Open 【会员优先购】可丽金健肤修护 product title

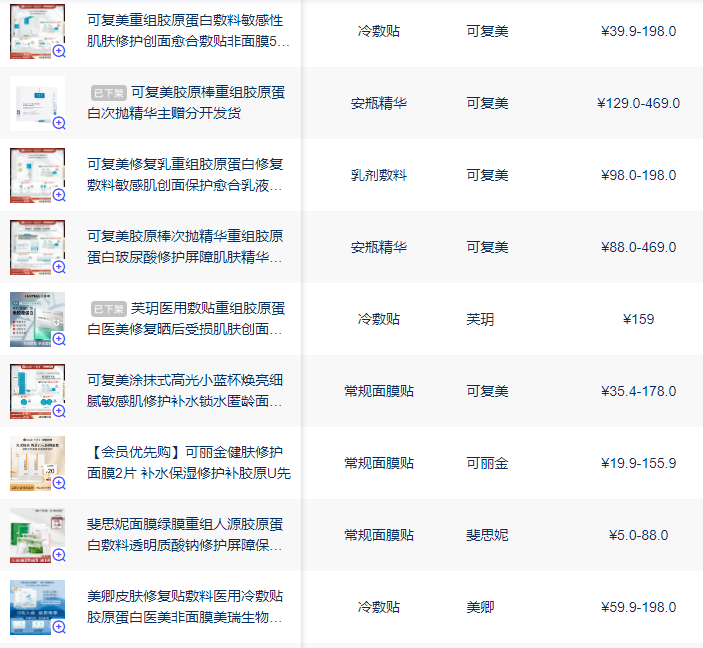pos(189,462)
